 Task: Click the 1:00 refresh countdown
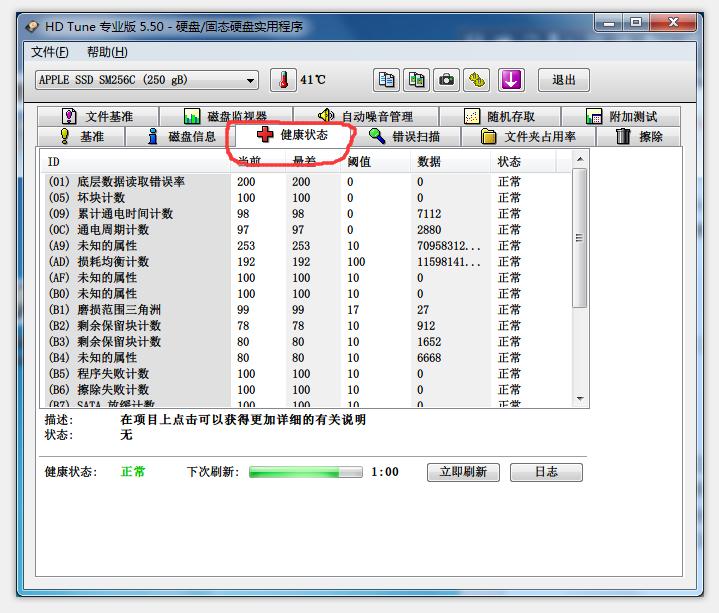[385, 472]
